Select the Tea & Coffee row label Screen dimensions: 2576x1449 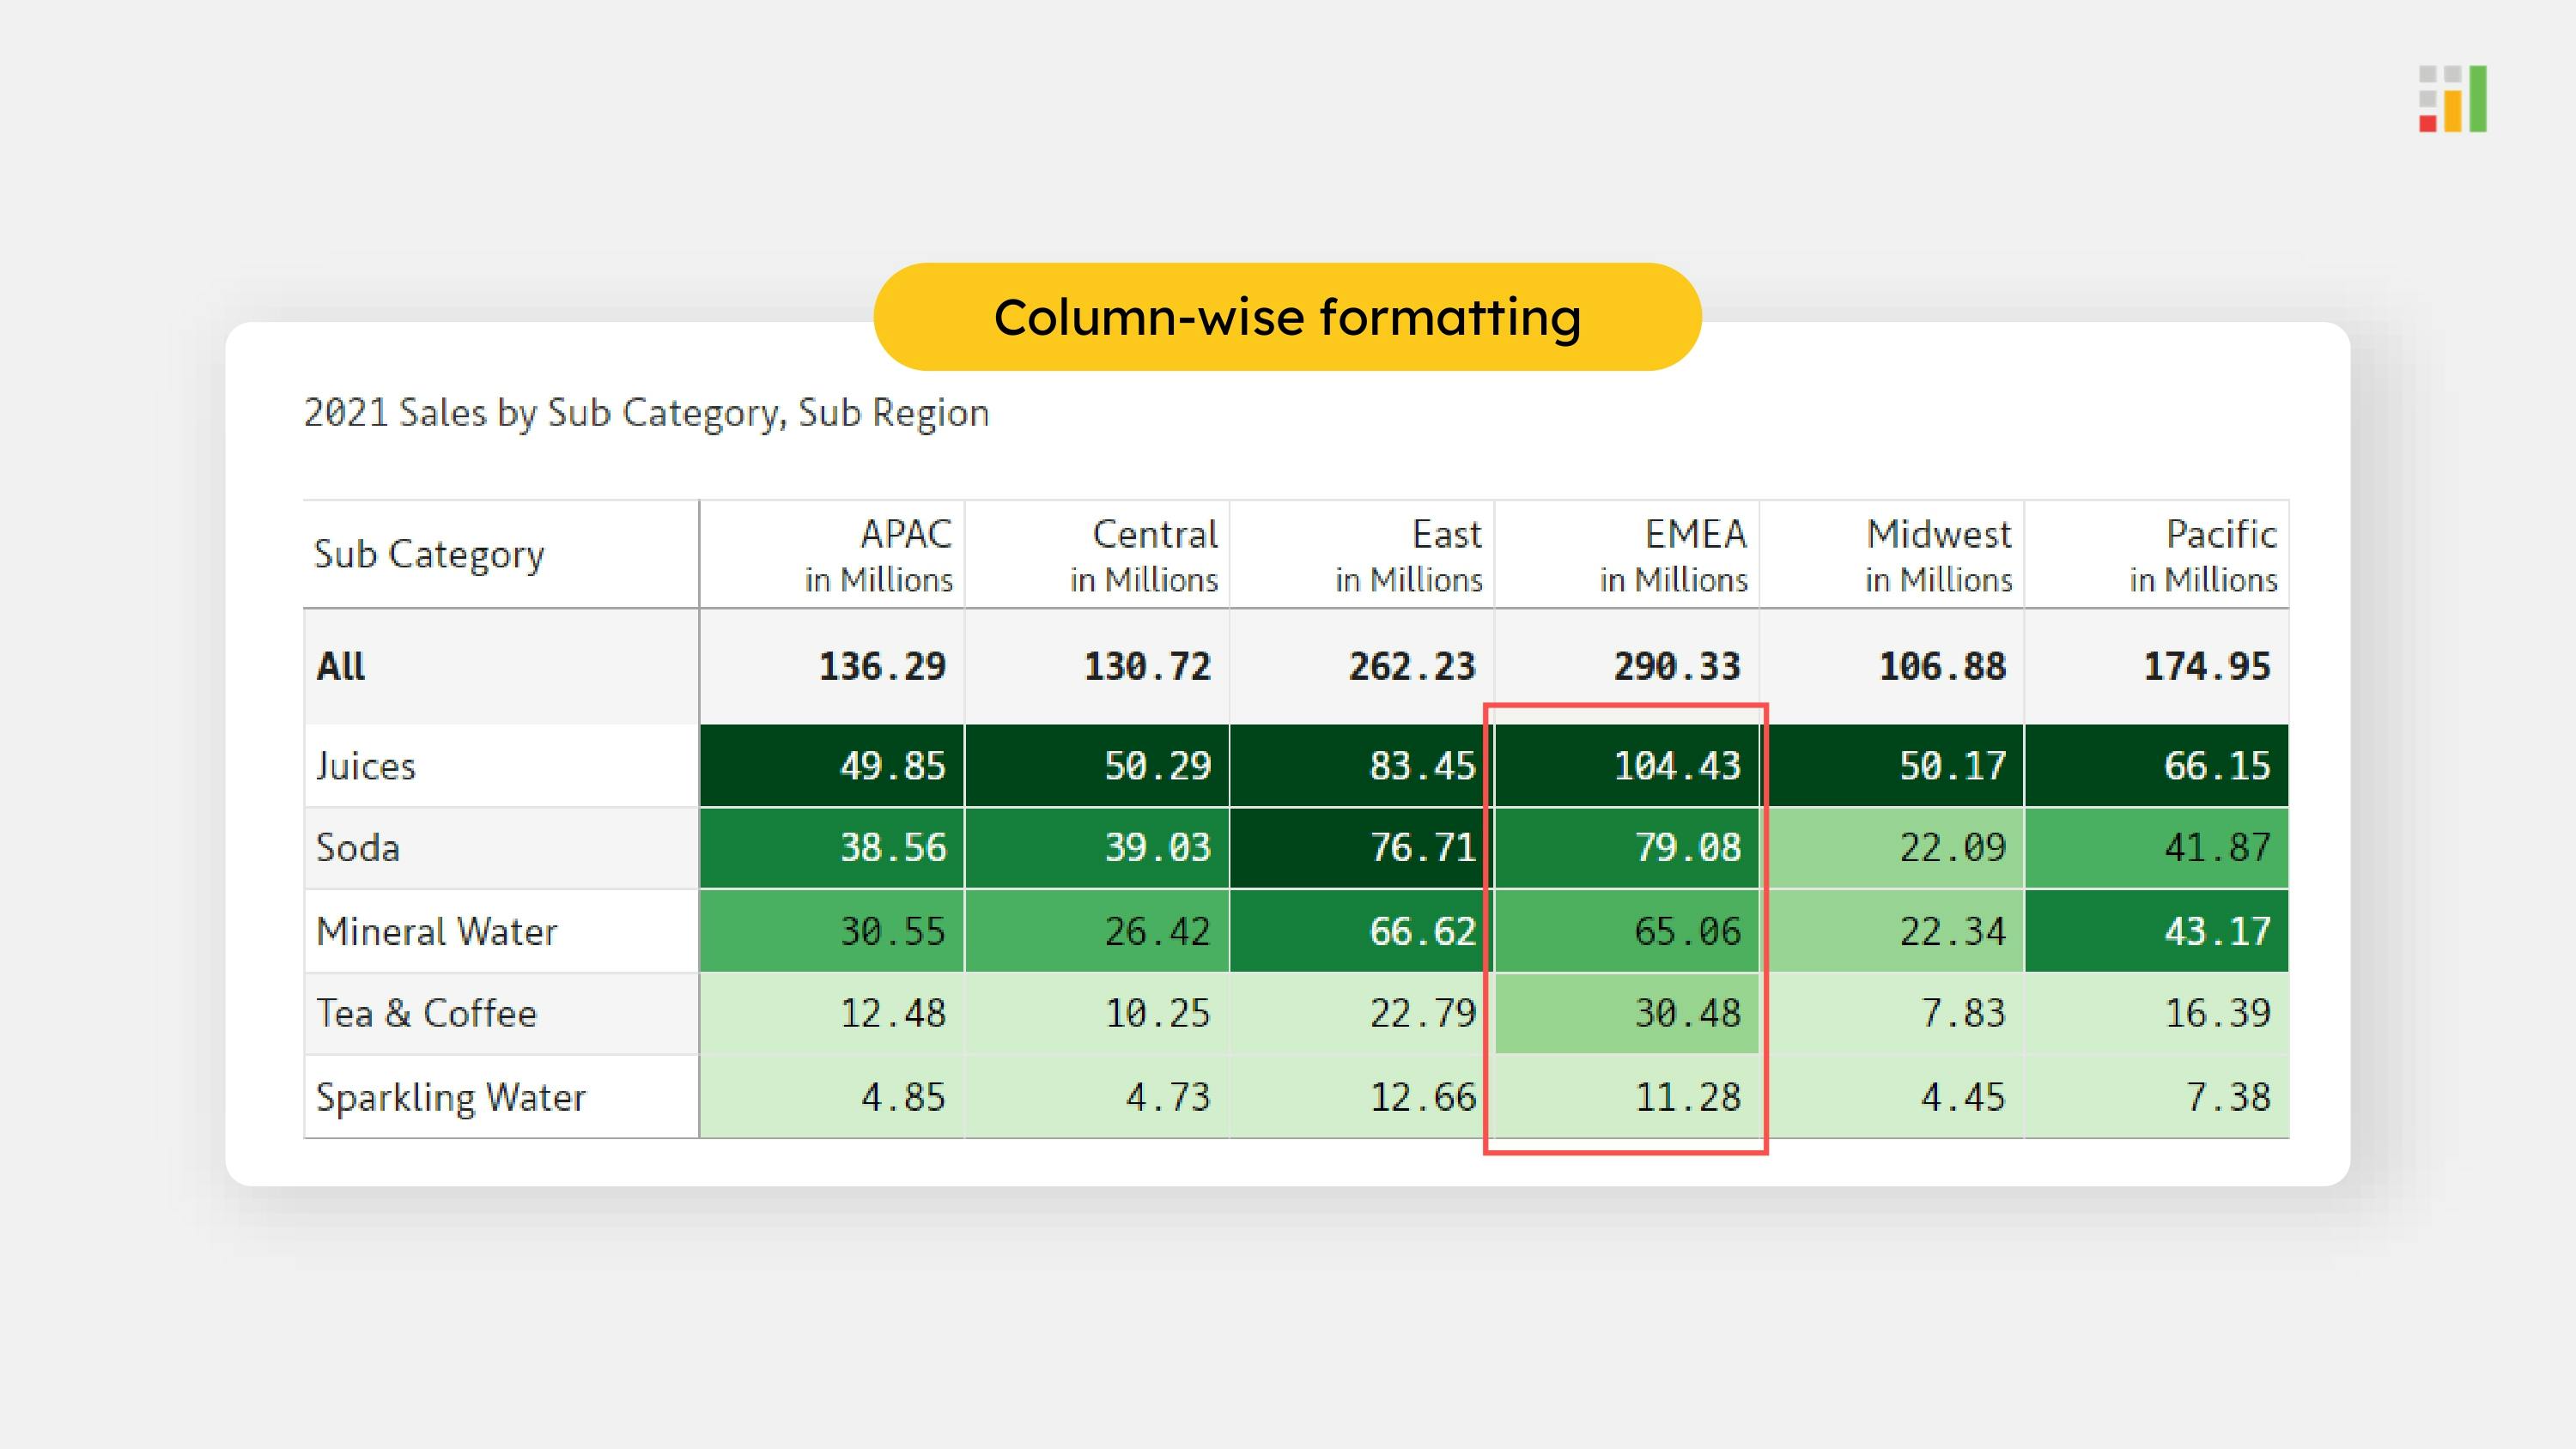pos(427,1014)
